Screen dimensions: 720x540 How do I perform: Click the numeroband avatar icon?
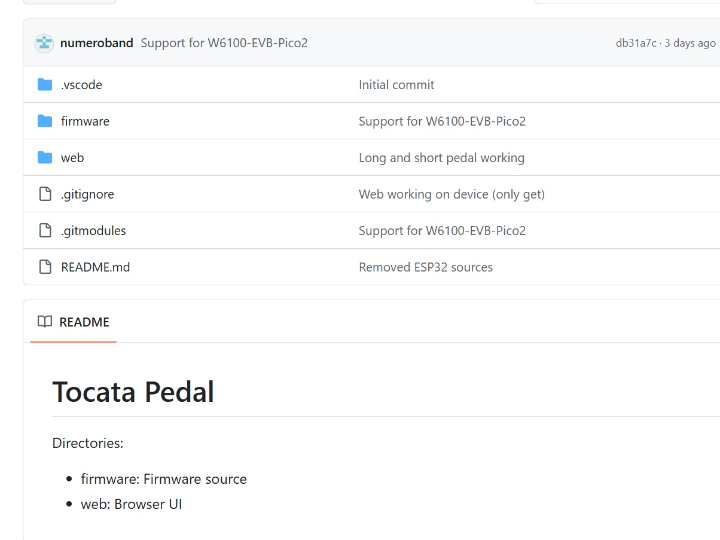coord(45,43)
